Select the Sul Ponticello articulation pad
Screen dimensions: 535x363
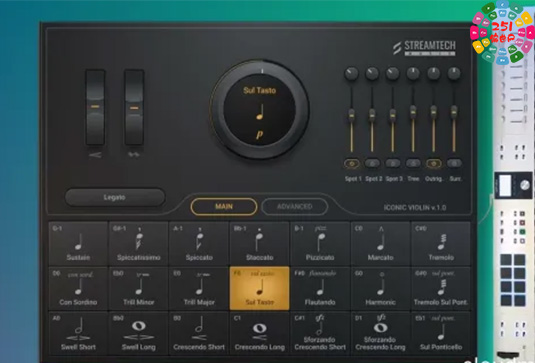pyautogui.click(x=441, y=333)
